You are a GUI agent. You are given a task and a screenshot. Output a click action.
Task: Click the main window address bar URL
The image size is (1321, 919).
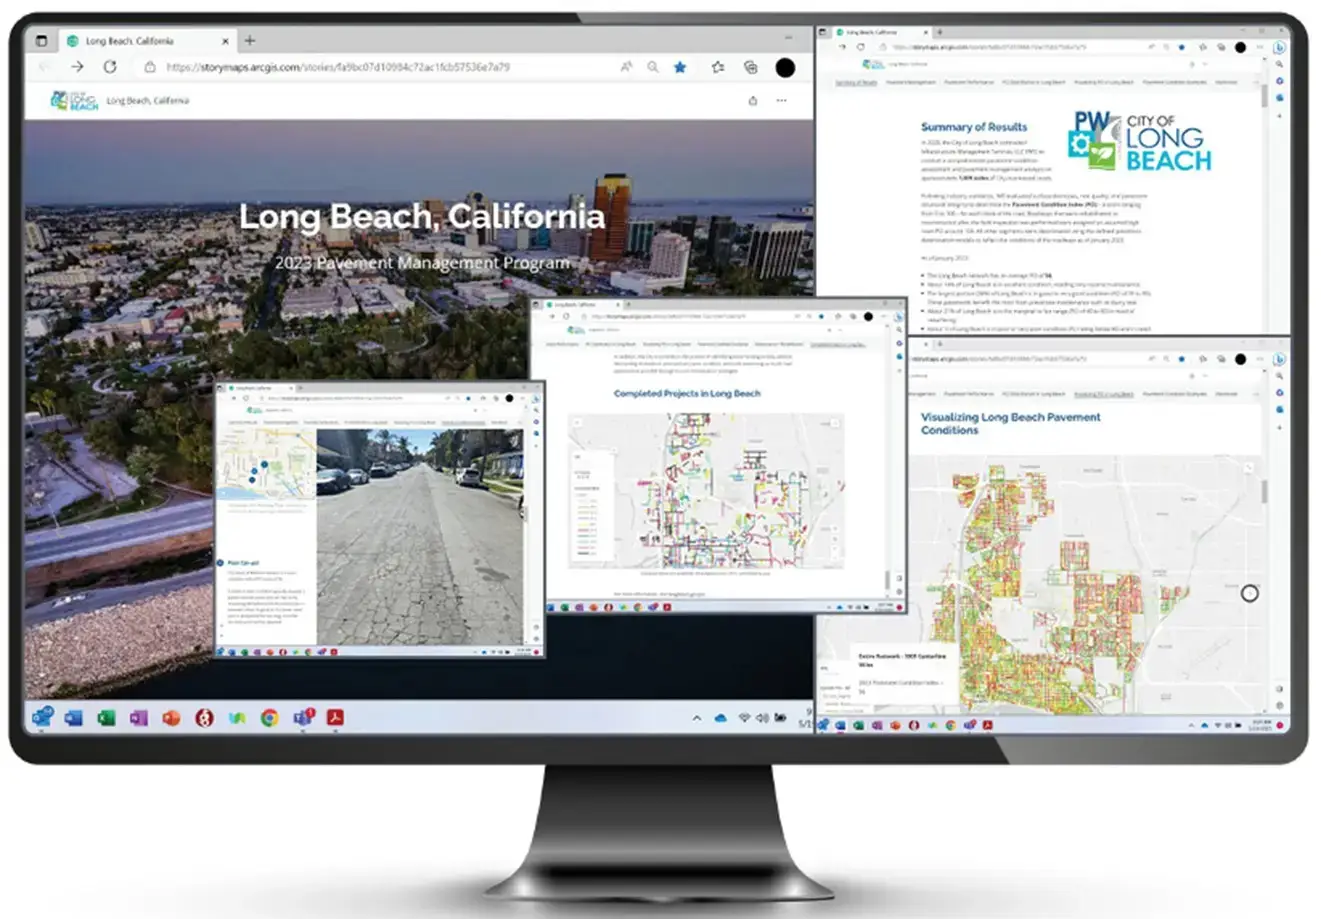[338, 67]
